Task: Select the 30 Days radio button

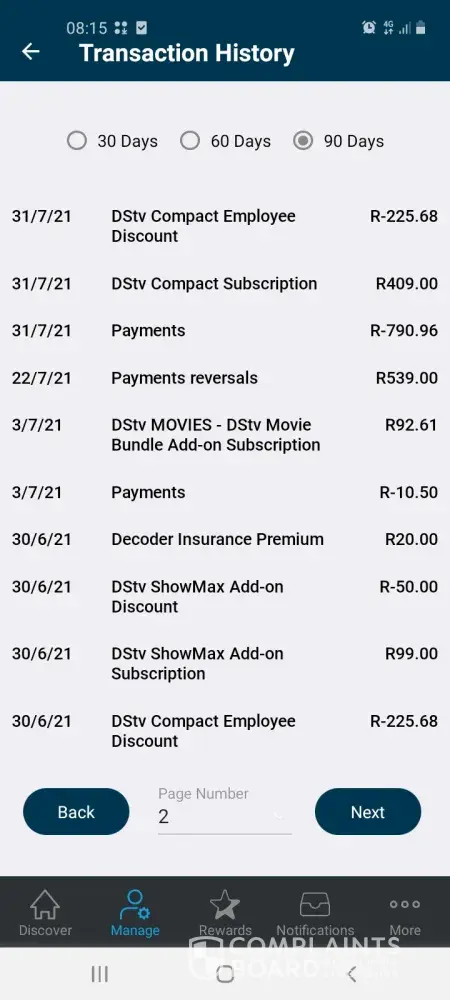Action: click(76, 140)
